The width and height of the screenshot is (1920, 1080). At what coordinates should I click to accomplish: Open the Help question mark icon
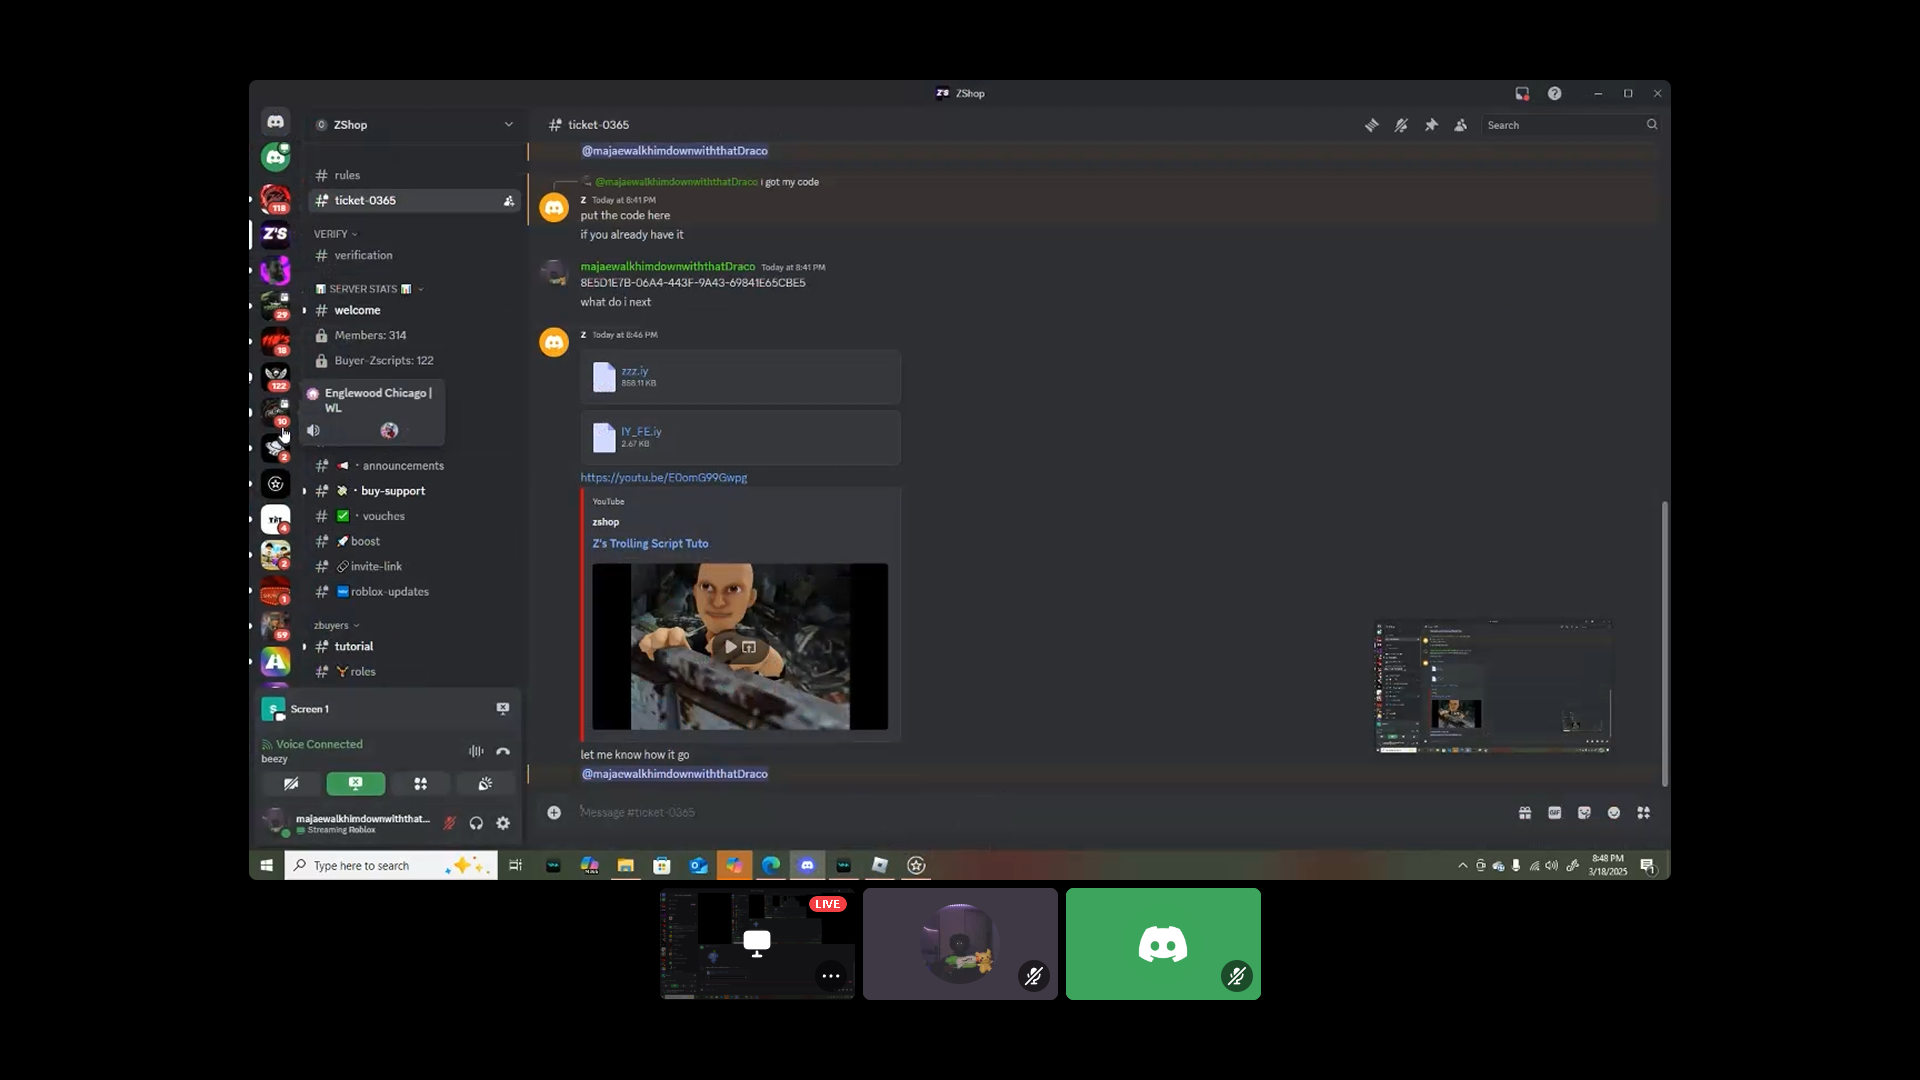[1555, 93]
